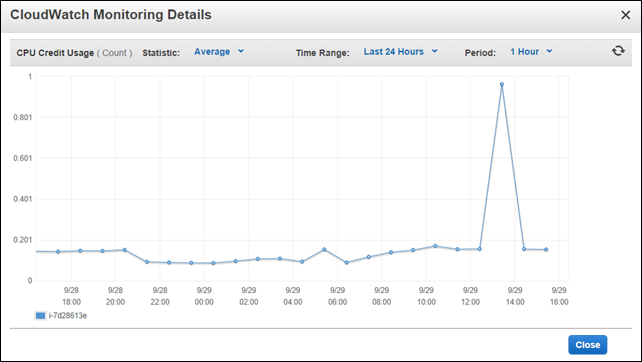Image resolution: width=642 pixels, height=362 pixels.
Task: Click the last data point before 16:00
Action: pos(546,249)
